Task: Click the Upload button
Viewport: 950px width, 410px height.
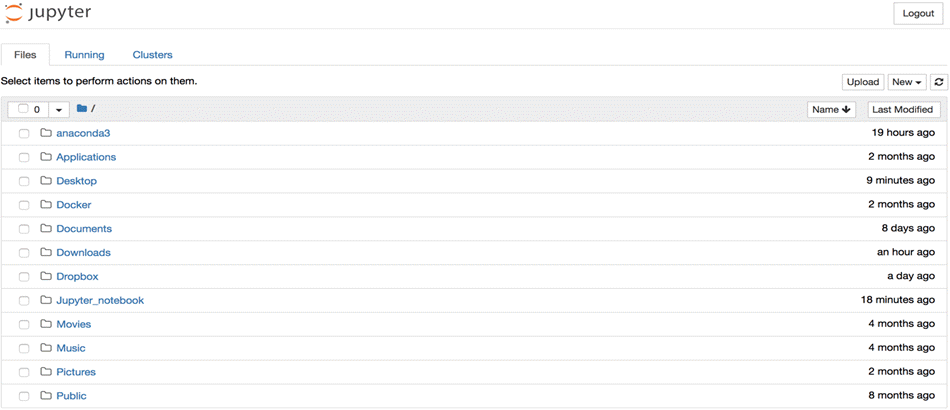Action: (x=862, y=82)
